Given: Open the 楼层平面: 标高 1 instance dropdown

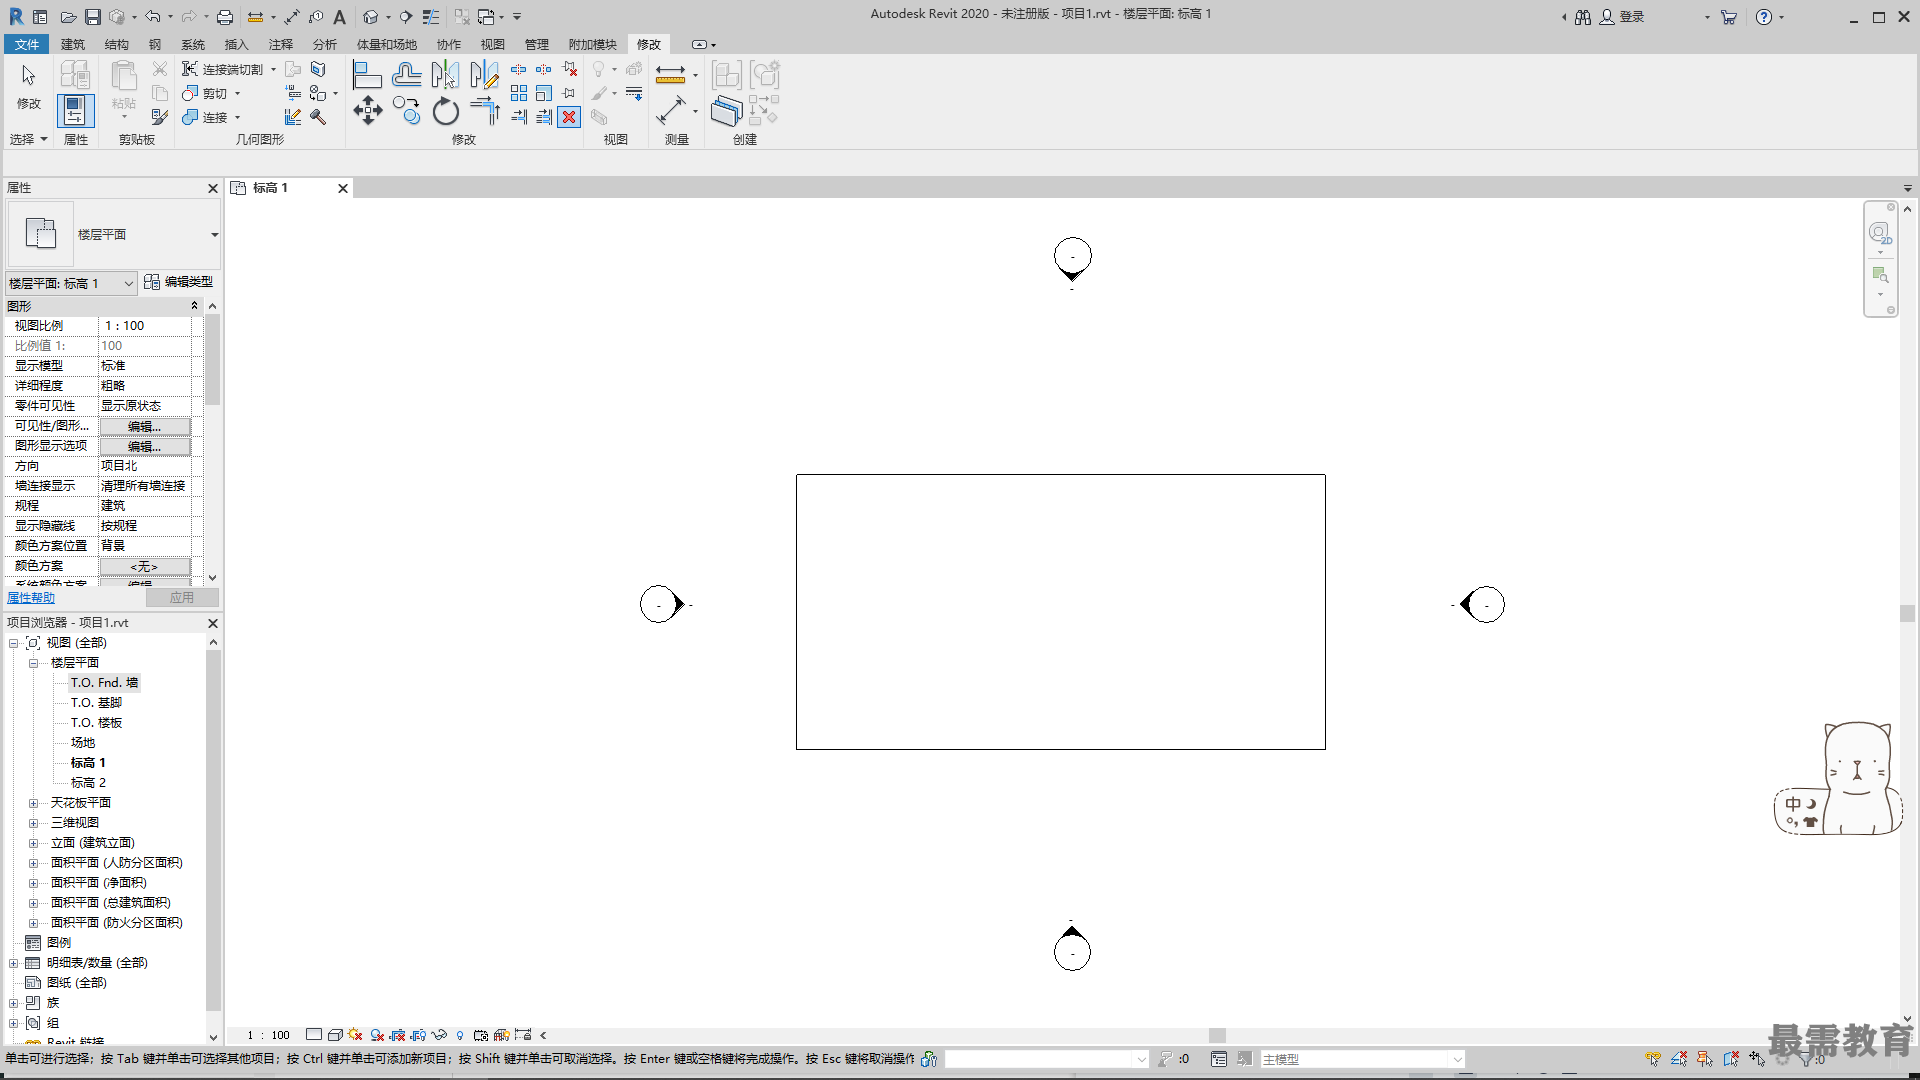Looking at the screenshot, I should 71,283.
